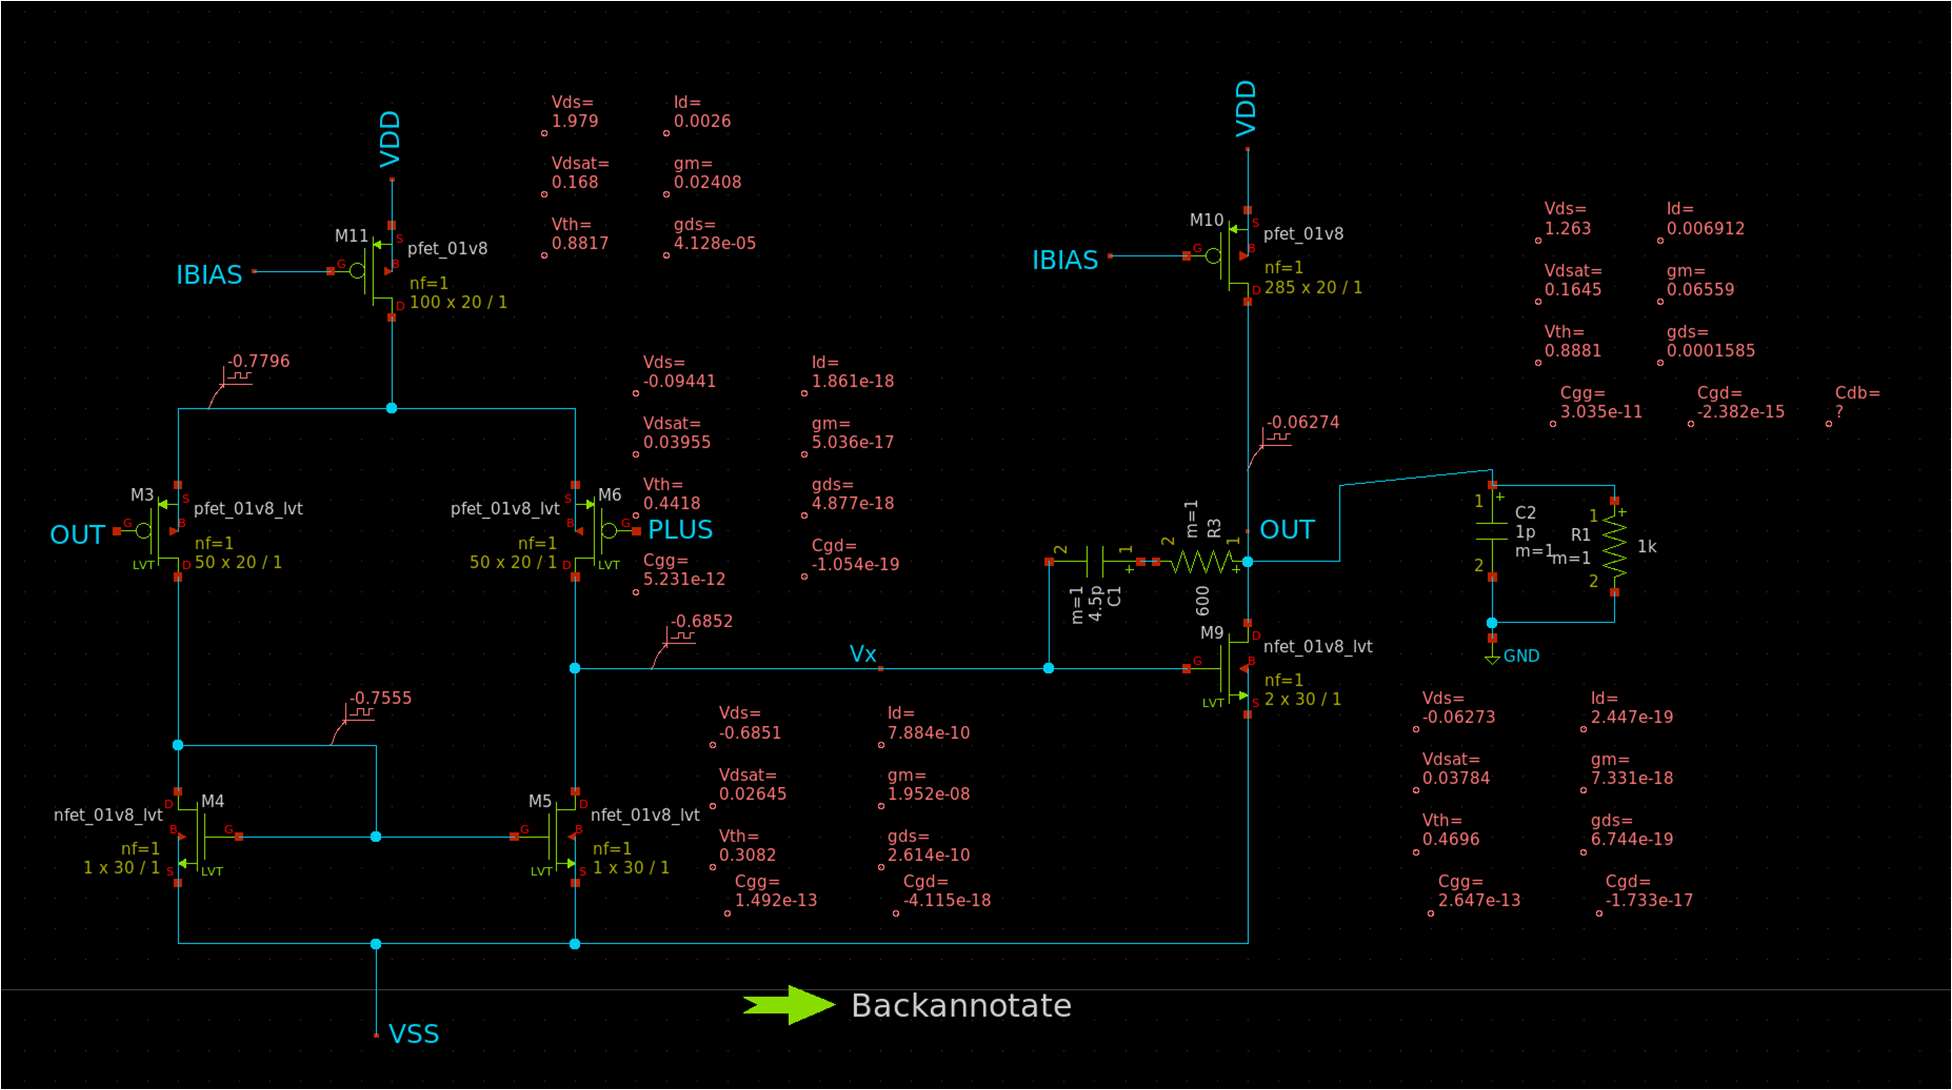Select the M6 pfet_01v8_lvt transistor
This screenshot has width=1952, height=1090.
click(x=595, y=531)
